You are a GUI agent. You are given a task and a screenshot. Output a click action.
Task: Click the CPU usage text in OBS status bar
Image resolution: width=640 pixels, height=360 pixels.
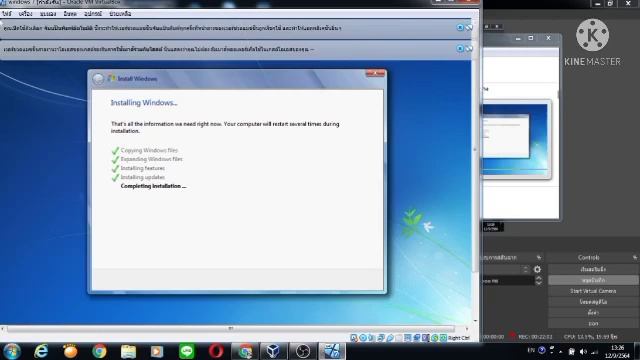point(591,337)
